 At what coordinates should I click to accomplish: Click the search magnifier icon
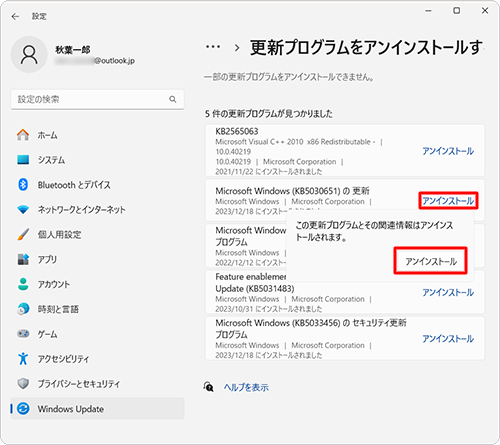pyautogui.click(x=172, y=99)
